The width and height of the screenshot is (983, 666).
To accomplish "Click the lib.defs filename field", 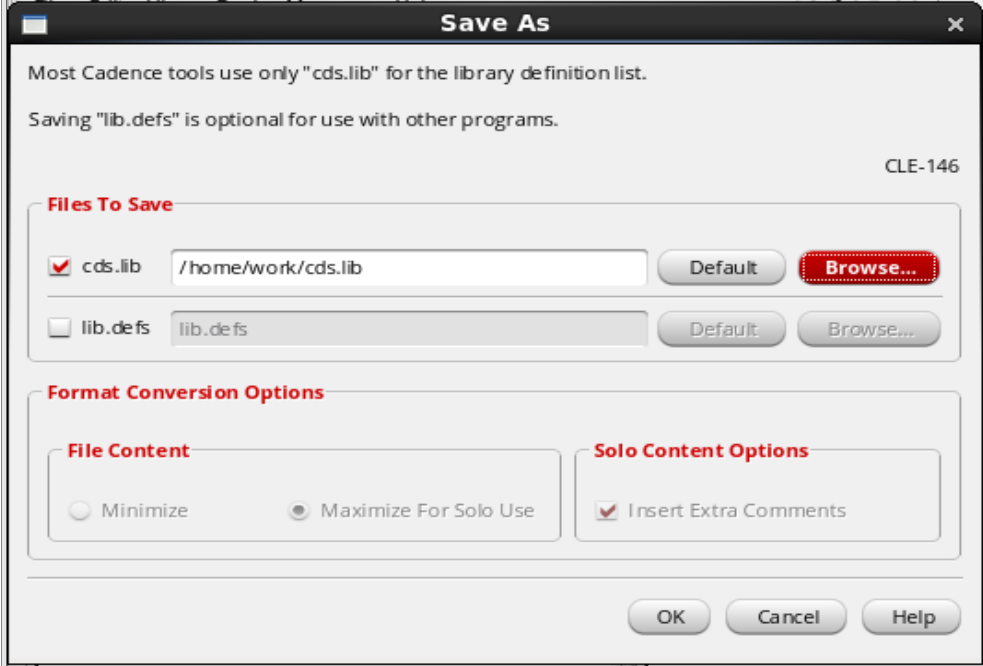I will [x=409, y=328].
